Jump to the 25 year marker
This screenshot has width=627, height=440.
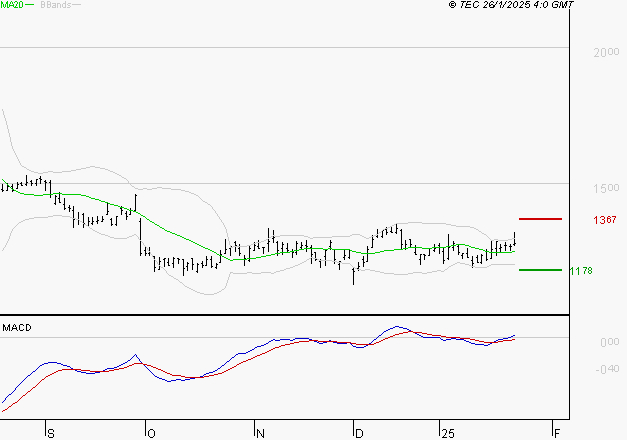click(449, 433)
